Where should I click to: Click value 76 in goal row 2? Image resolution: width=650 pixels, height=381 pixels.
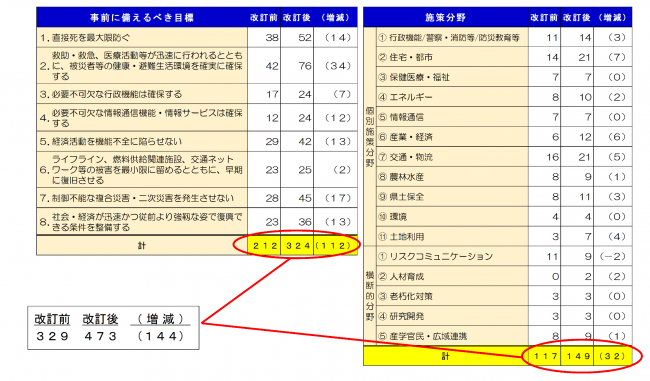(305, 66)
